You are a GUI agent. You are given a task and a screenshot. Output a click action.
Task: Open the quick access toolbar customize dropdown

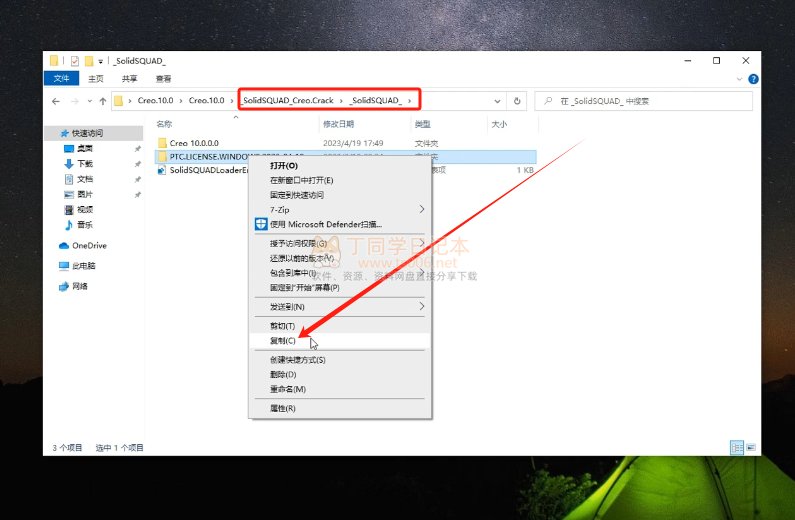pyautogui.click(x=100, y=61)
